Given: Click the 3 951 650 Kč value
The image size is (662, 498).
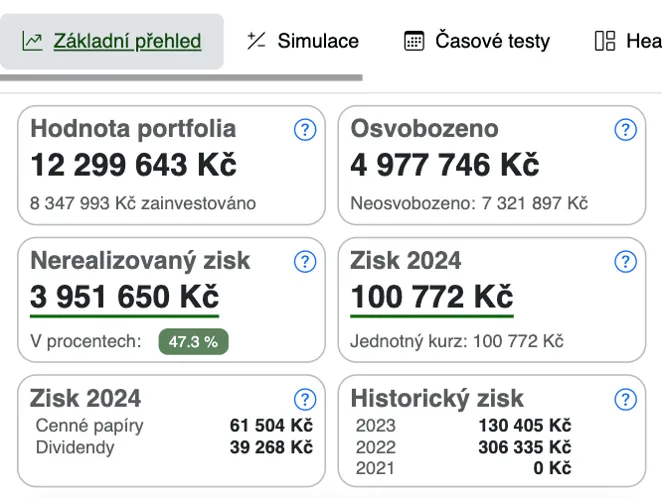Looking at the screenshot, I should 125,296.
